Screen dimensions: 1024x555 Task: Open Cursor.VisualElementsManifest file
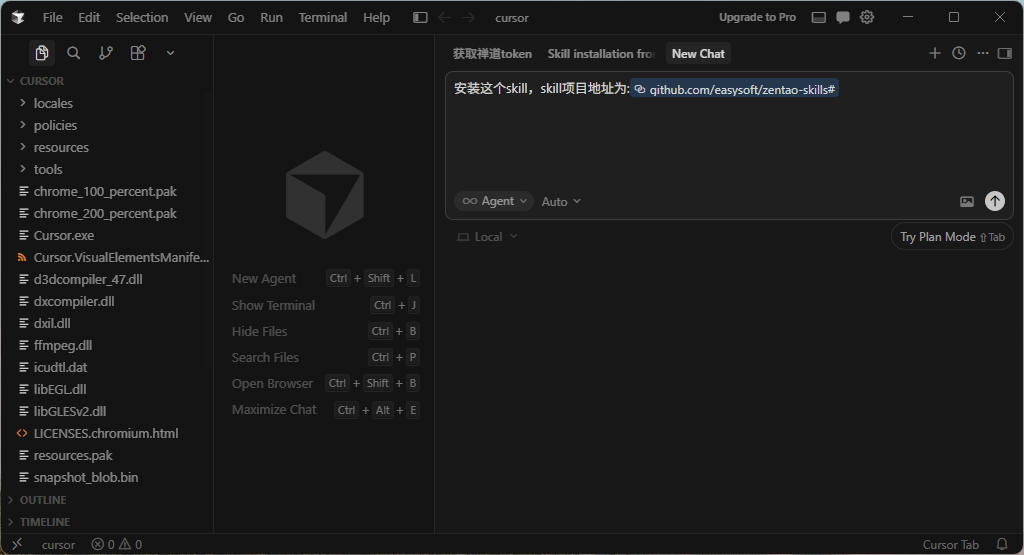coord(106,257)
